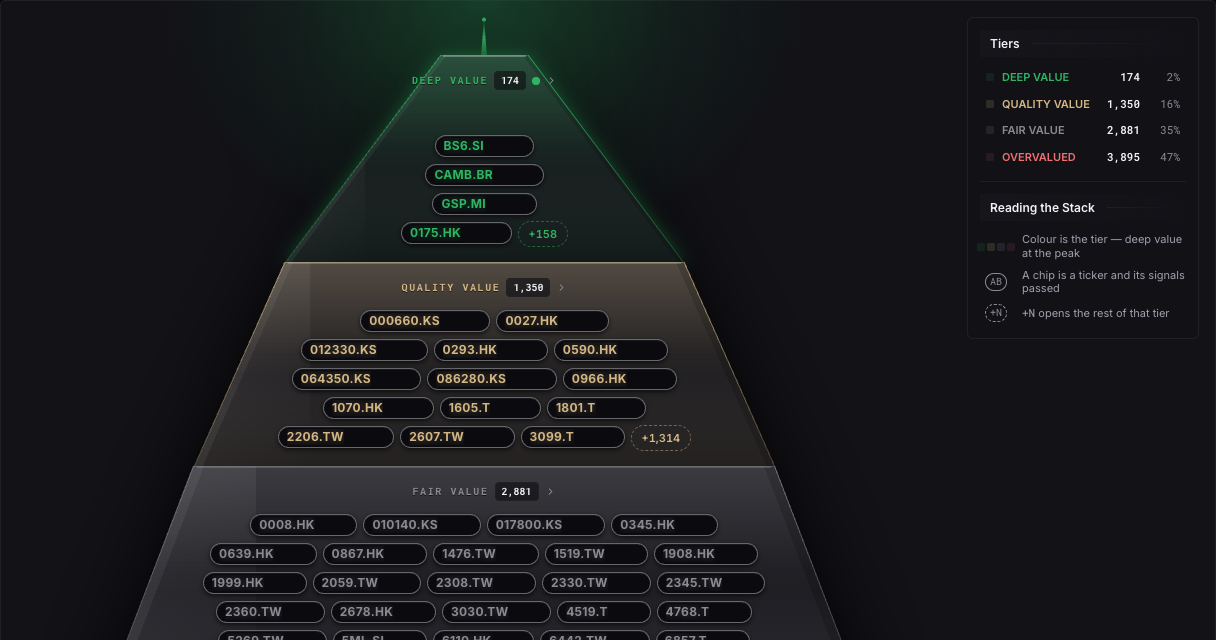Open the 000660.KS chip
This screenshot has width=1216, height=640.
(x=425, y=321)
